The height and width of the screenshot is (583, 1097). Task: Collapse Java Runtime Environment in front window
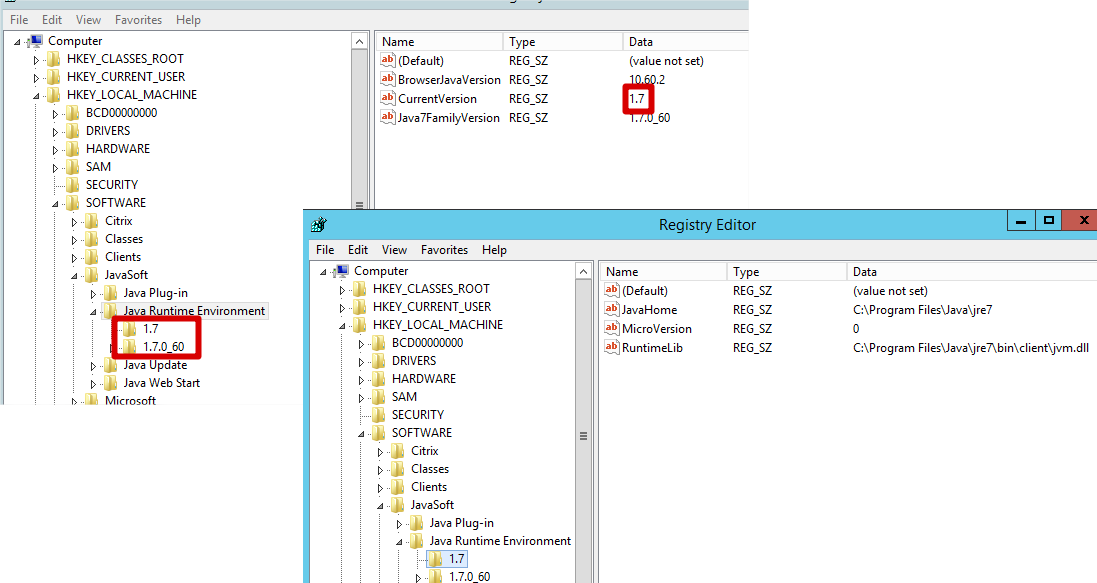[x=399, y=542]
